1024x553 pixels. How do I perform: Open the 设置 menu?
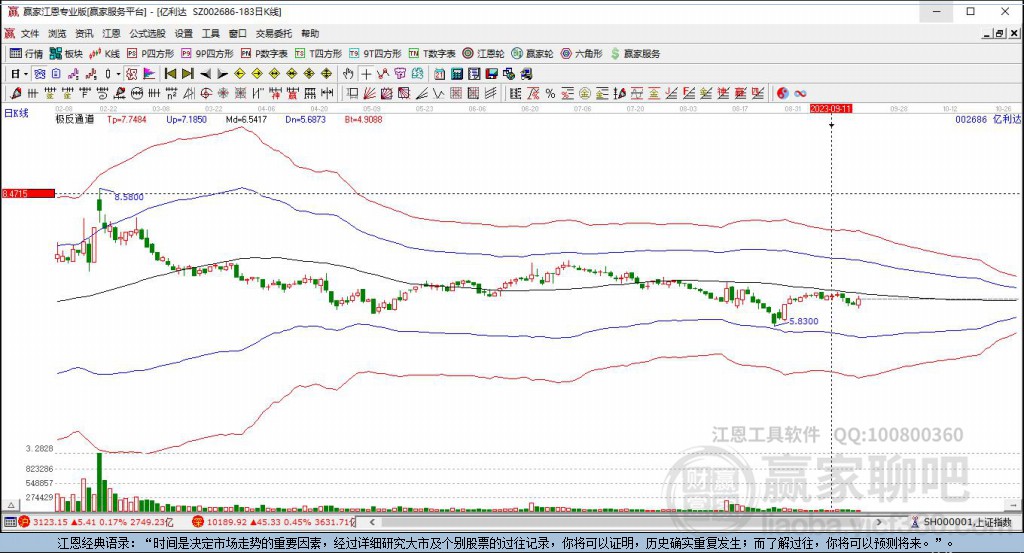(x=184, y=33)
